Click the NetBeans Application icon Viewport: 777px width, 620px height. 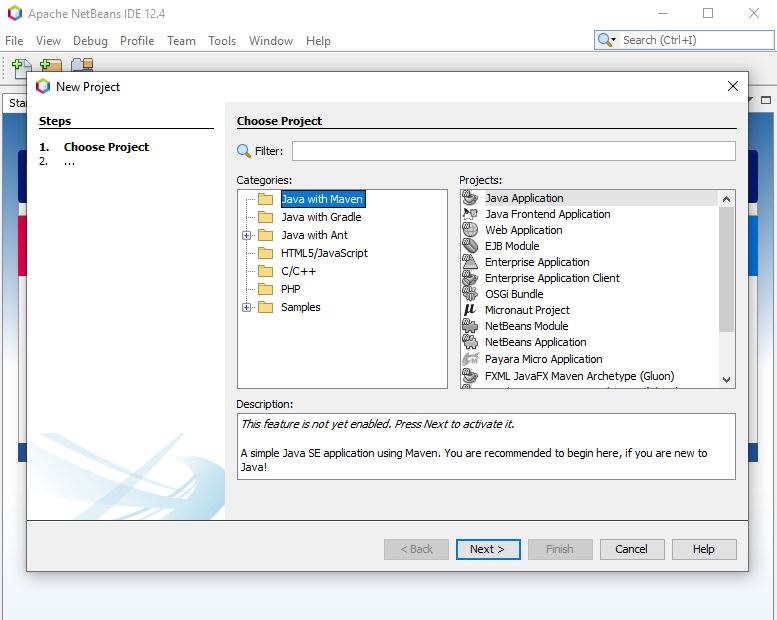pyautogui.click(x=470, y=342)
